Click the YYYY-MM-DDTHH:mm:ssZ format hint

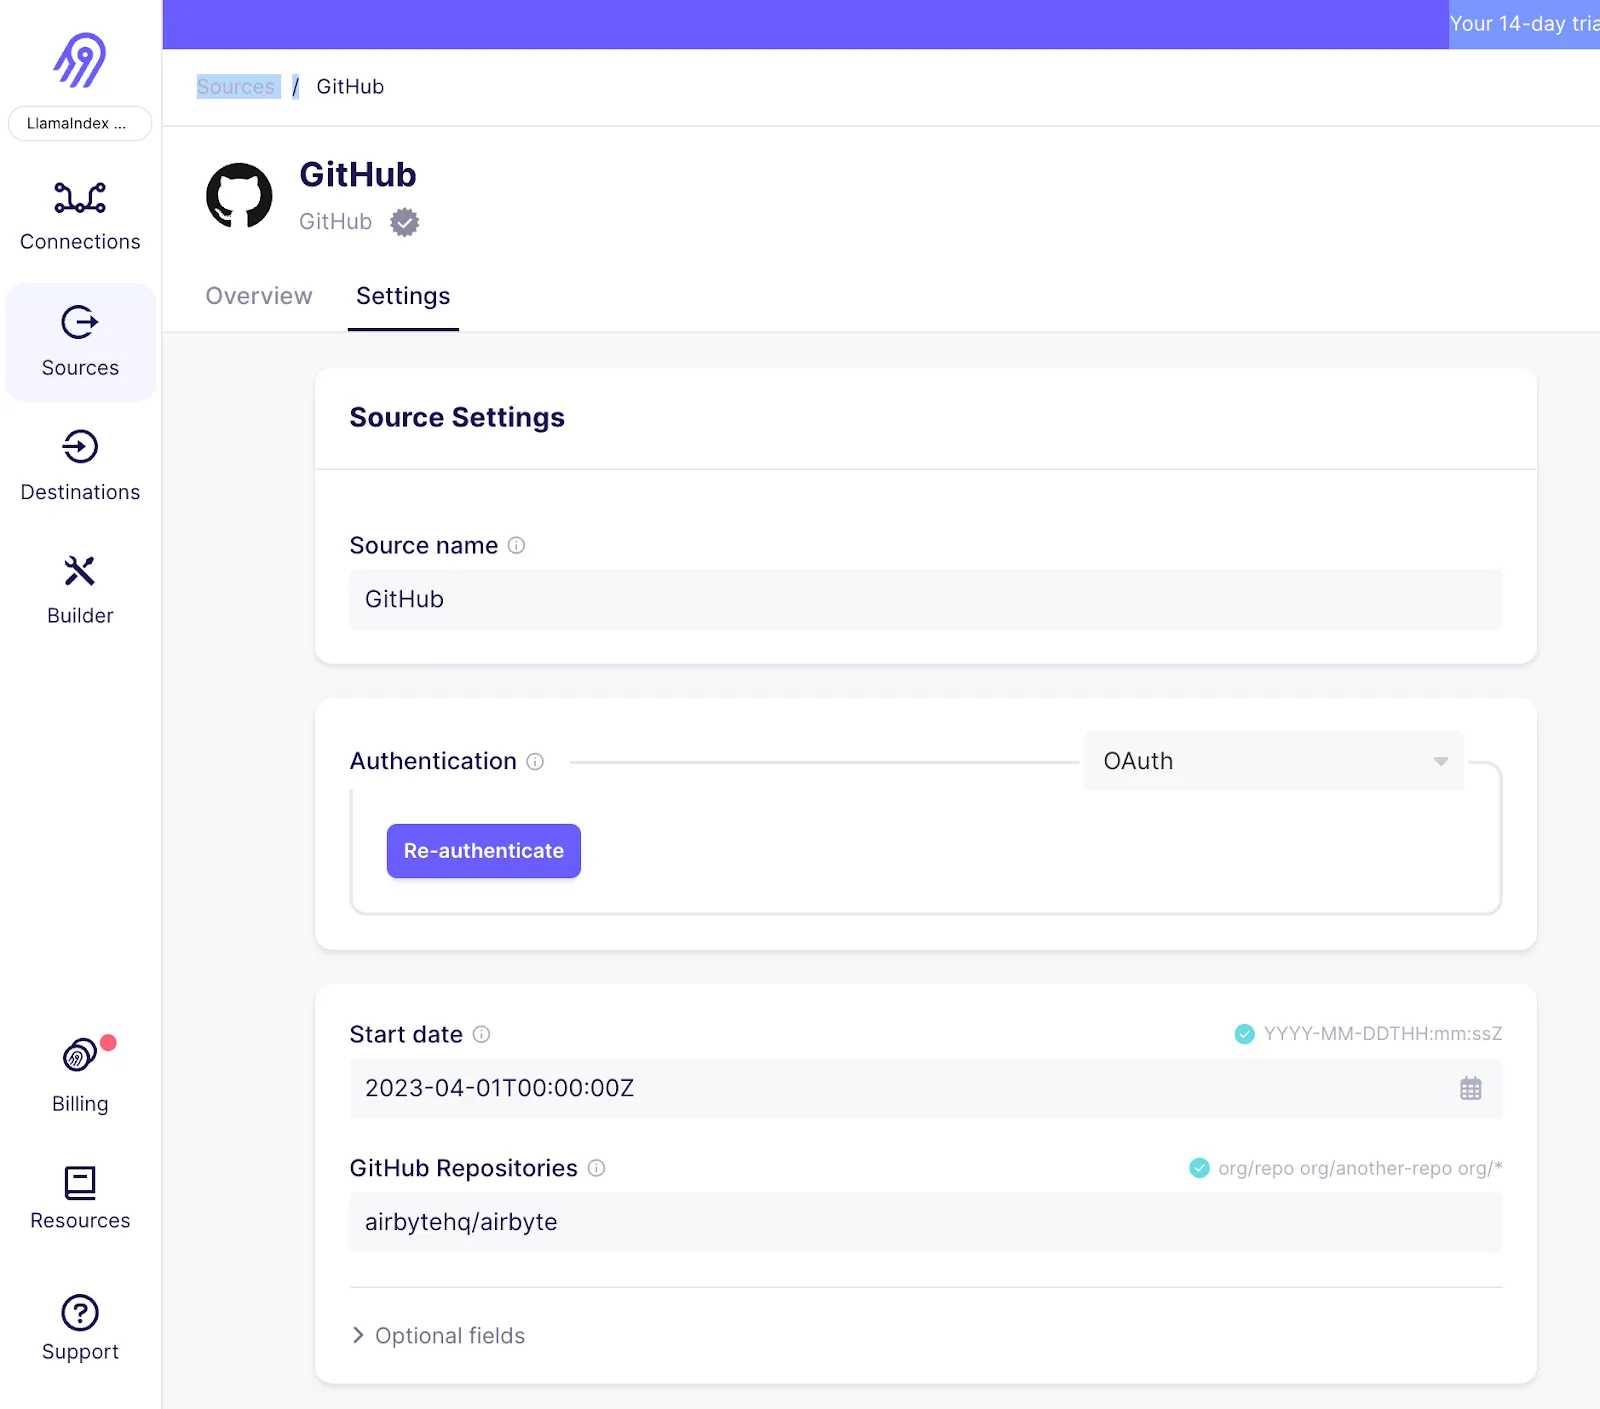1383,1034
